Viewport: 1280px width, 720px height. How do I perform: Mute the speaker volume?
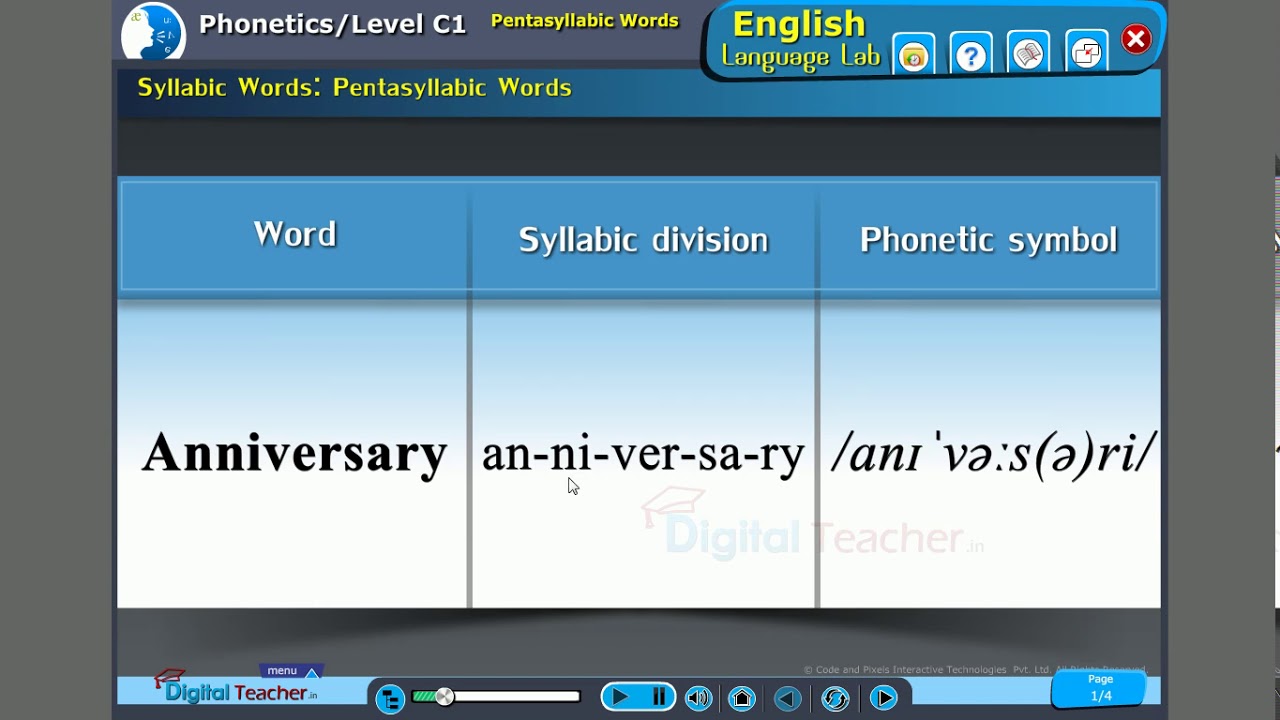point(698,698)
